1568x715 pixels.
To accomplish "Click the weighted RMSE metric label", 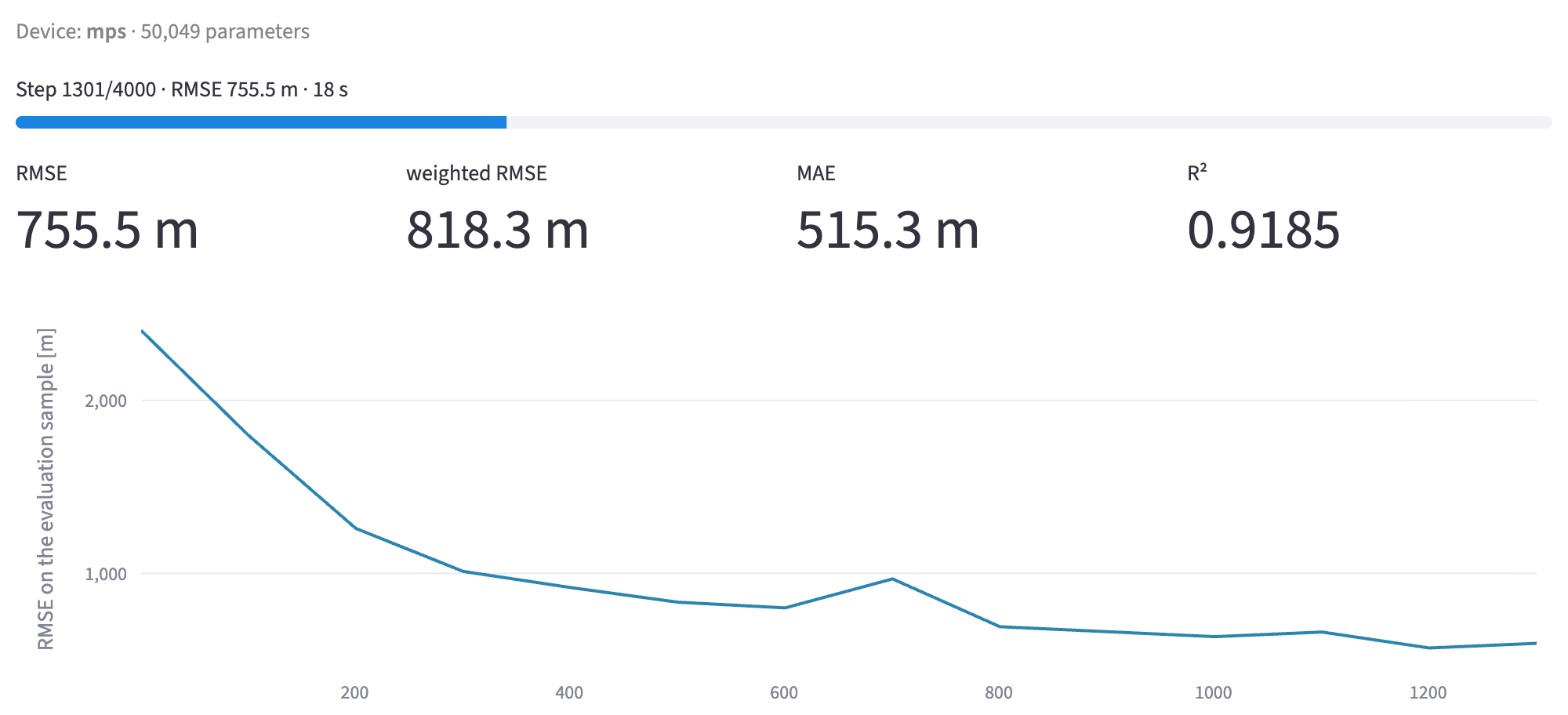I will coord(476,173).
